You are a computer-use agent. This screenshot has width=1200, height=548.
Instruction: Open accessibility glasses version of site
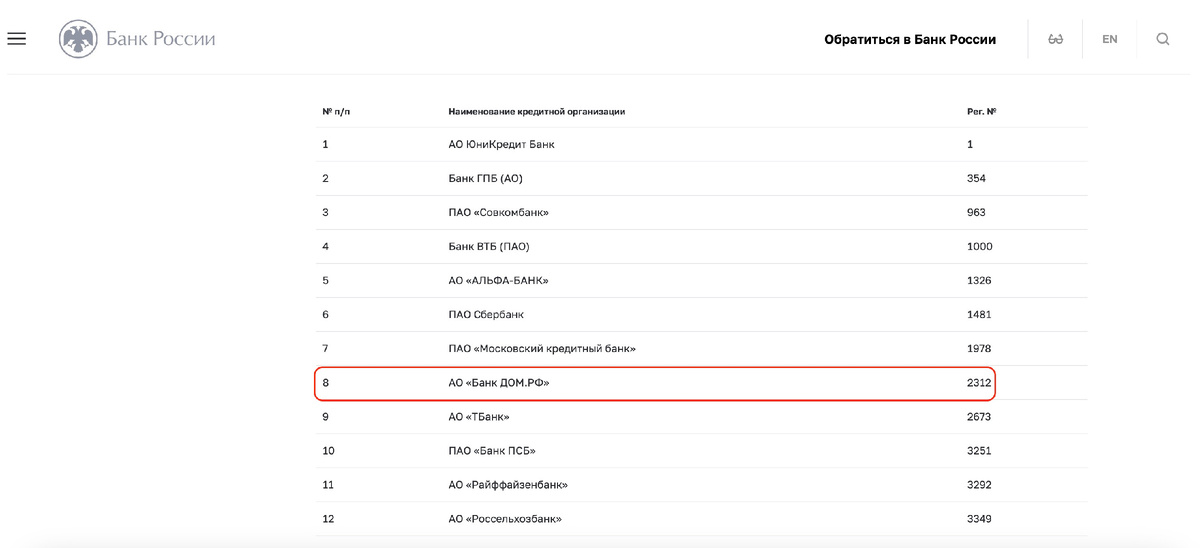1055,39
